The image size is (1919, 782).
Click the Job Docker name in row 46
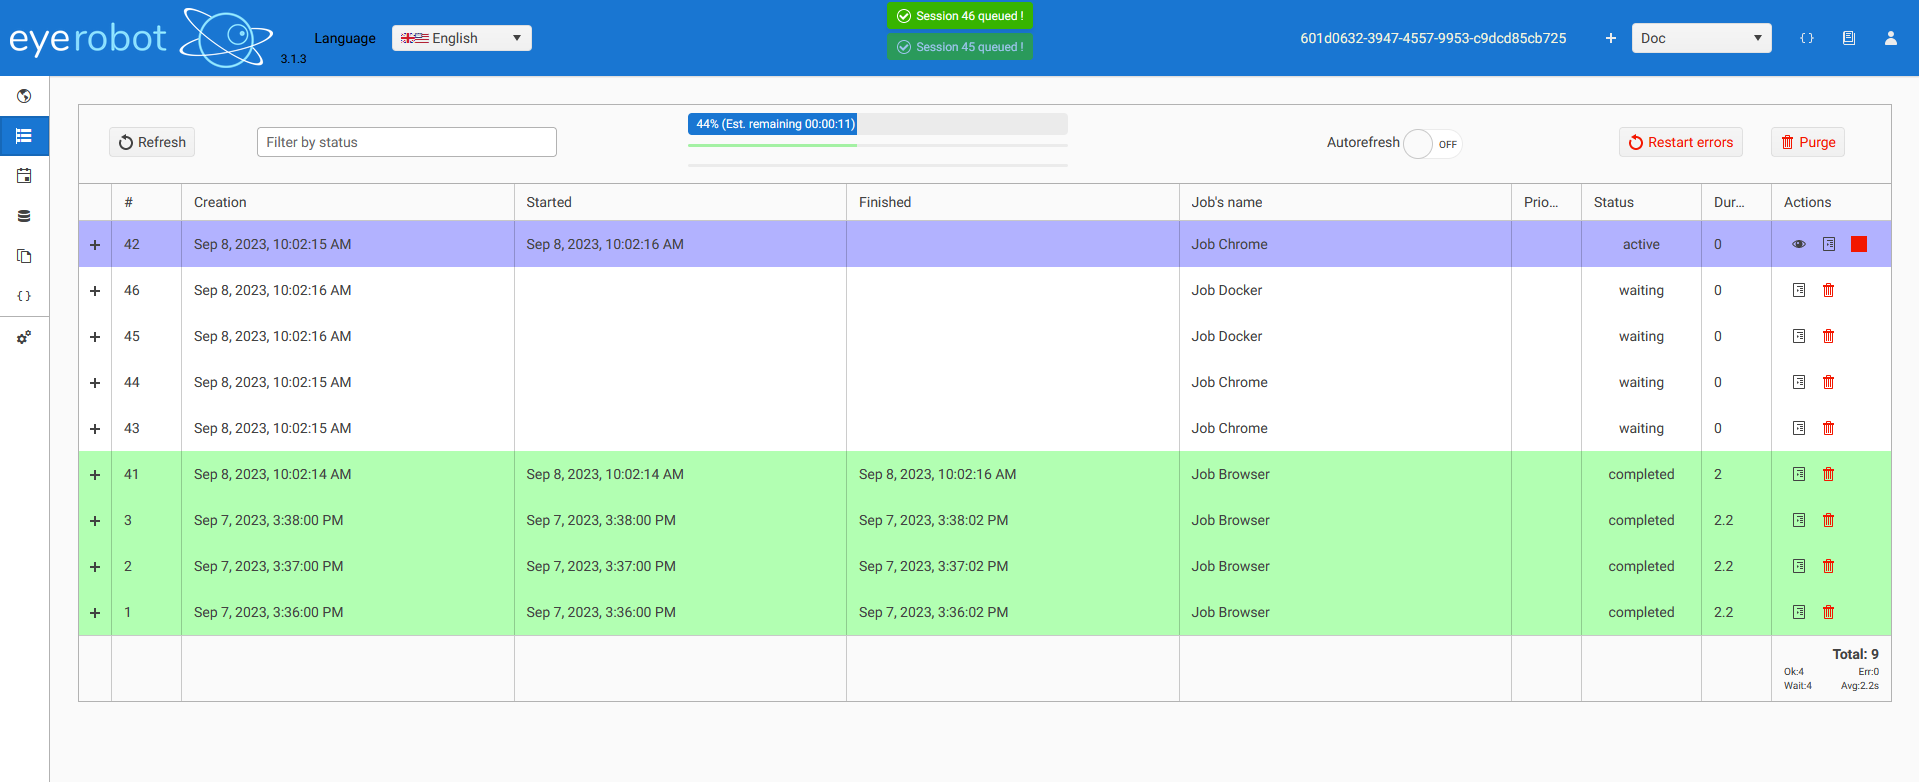(1226, 290)
